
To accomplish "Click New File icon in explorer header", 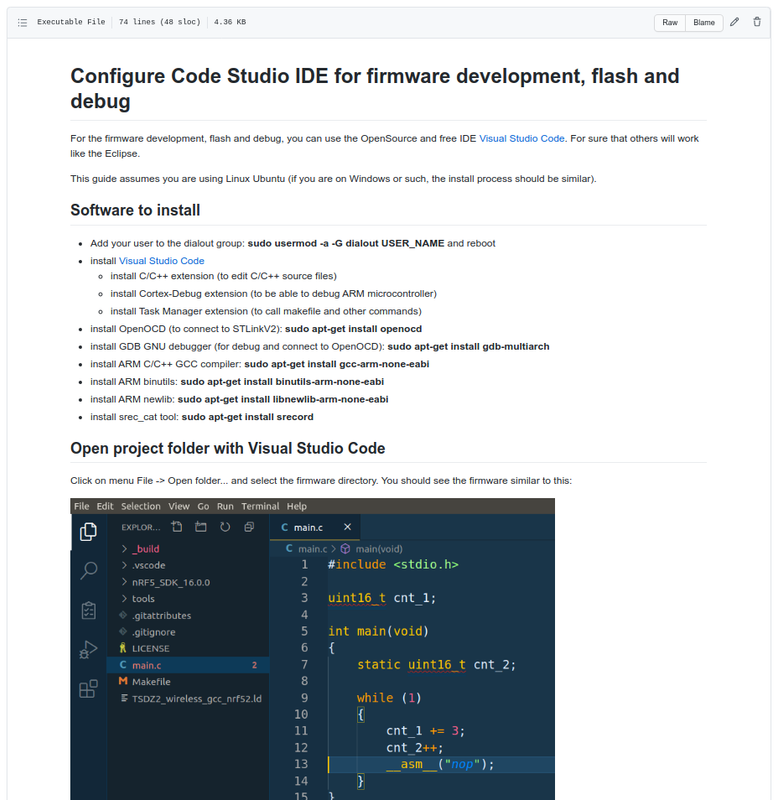I will 177,527.
